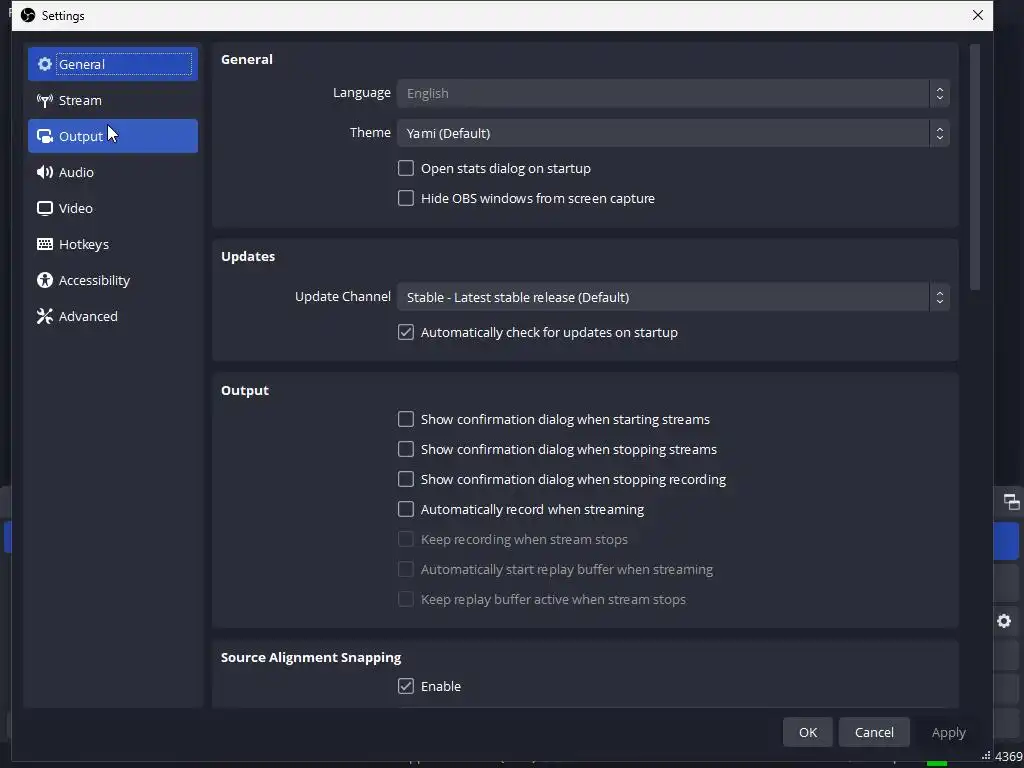Click the Cancel button
1024x768 pixels.
click(x=873, y=732)
